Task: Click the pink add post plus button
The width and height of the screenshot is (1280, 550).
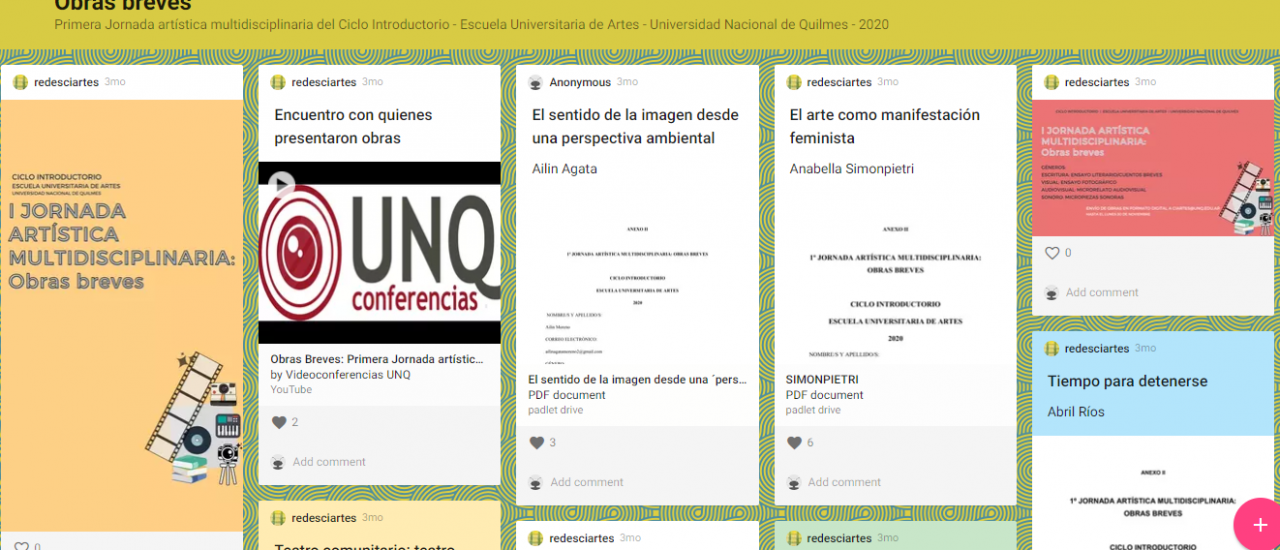Action: click(x=1258, y=525)
